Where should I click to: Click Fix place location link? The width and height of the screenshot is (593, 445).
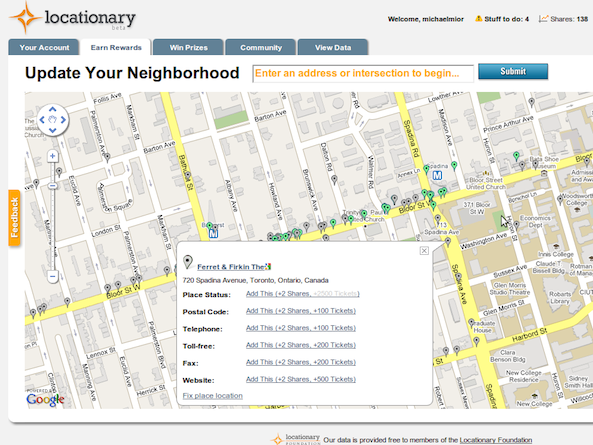pyautogui.click(x=213, y=396)
